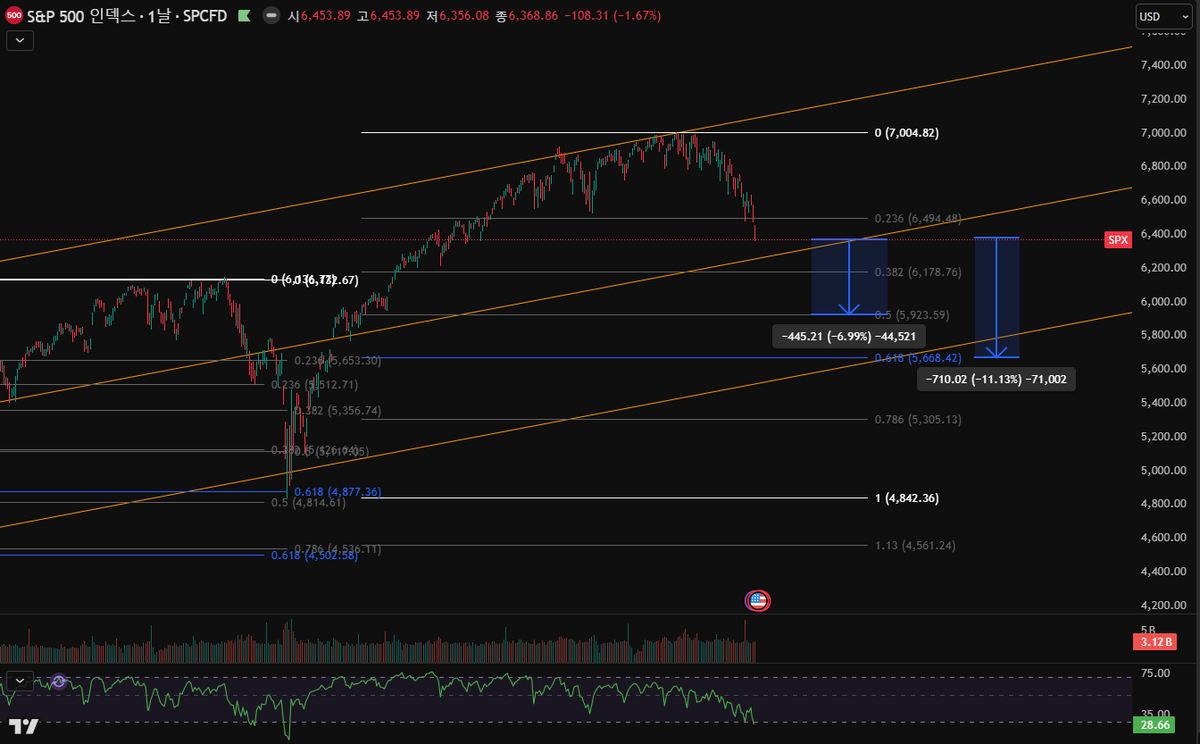
Task: Click the green RSI value 28.66
Action: click(1153, 723)
